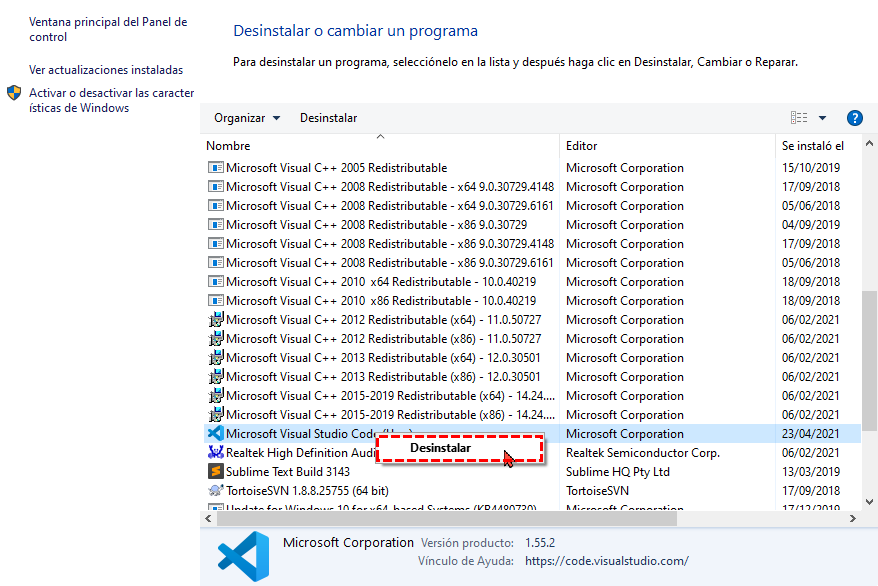Click Realtek Semiconductor Corp. editor cell
The width and height of the screenshot is (878, 586).
pos(643,453)
